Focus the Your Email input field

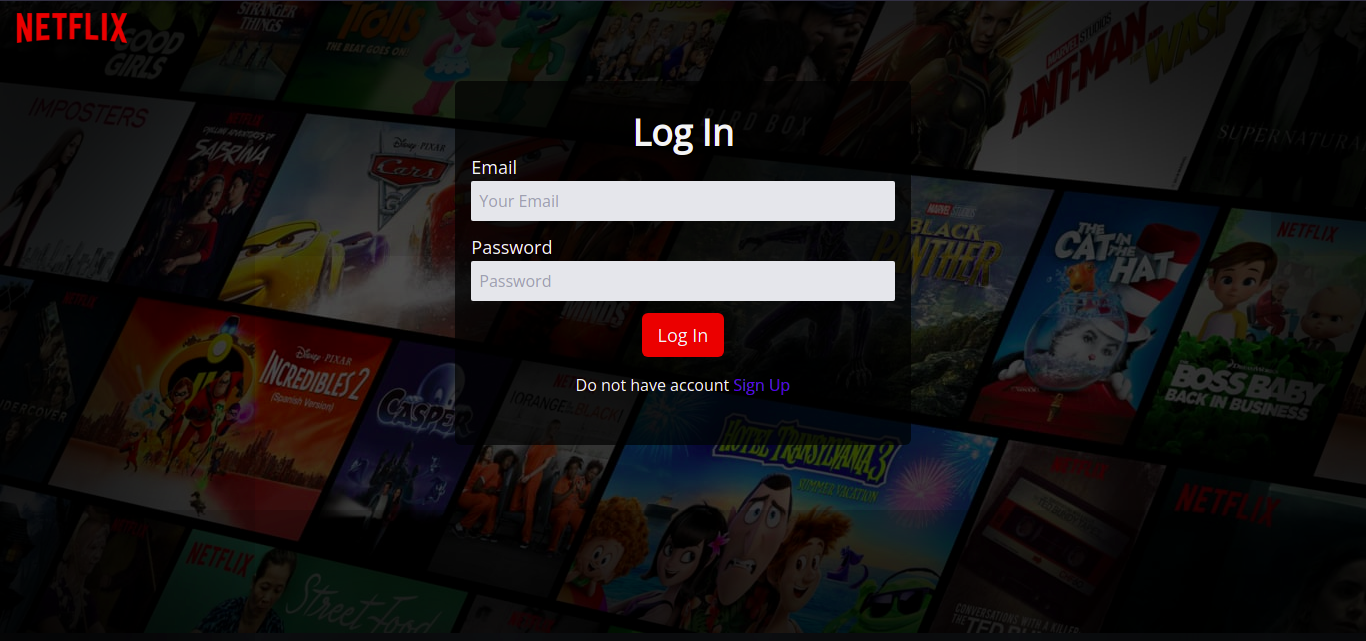[683, 201]
